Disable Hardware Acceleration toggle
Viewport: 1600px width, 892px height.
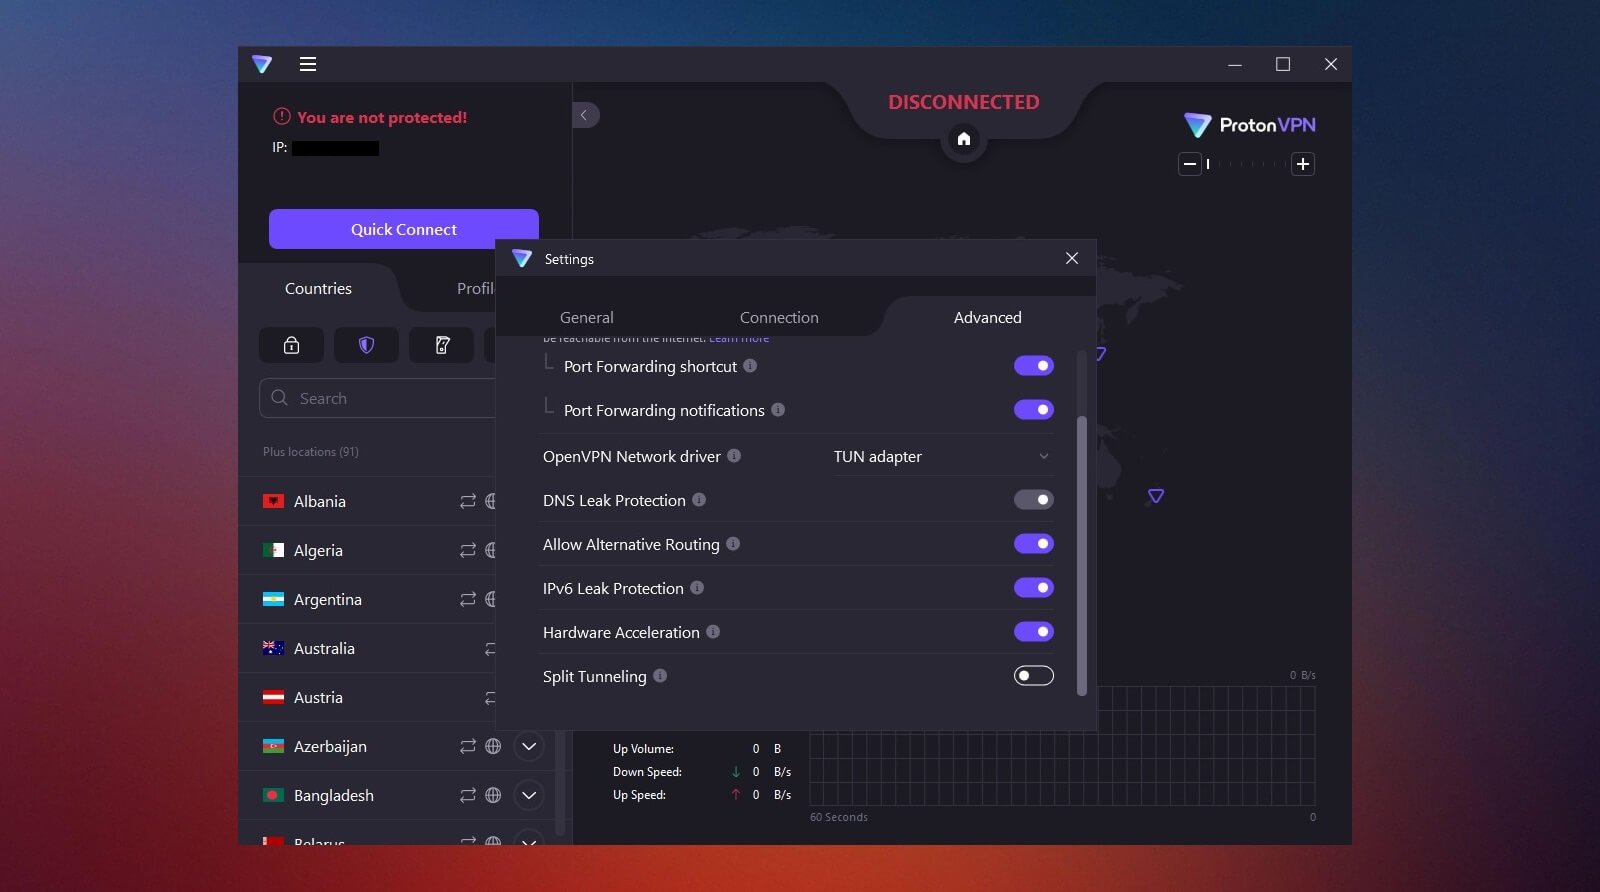[x=1034, y=632]
